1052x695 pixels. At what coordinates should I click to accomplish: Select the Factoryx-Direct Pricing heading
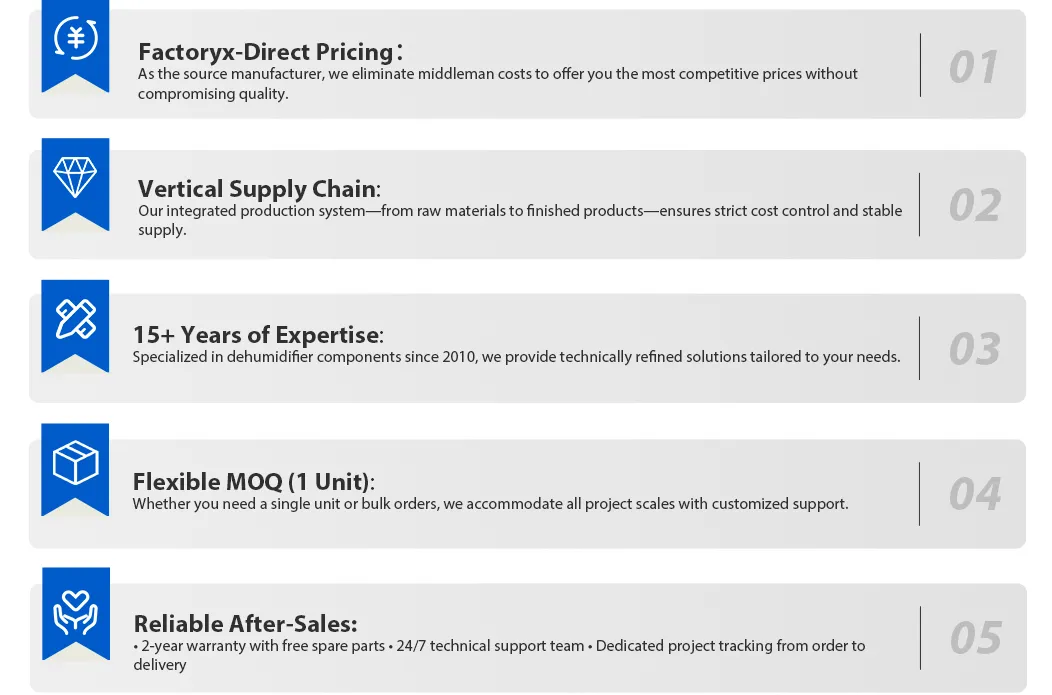(x=270, y=52)
